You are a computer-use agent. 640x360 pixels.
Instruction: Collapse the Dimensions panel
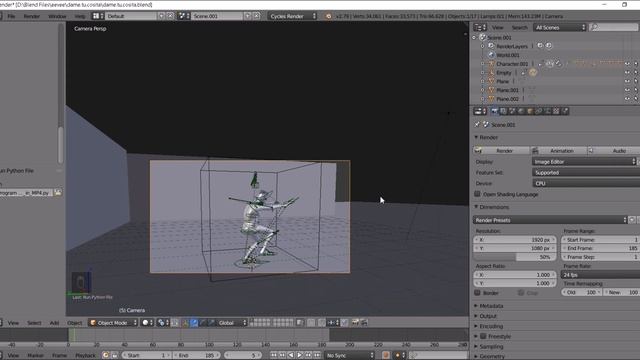491,207
